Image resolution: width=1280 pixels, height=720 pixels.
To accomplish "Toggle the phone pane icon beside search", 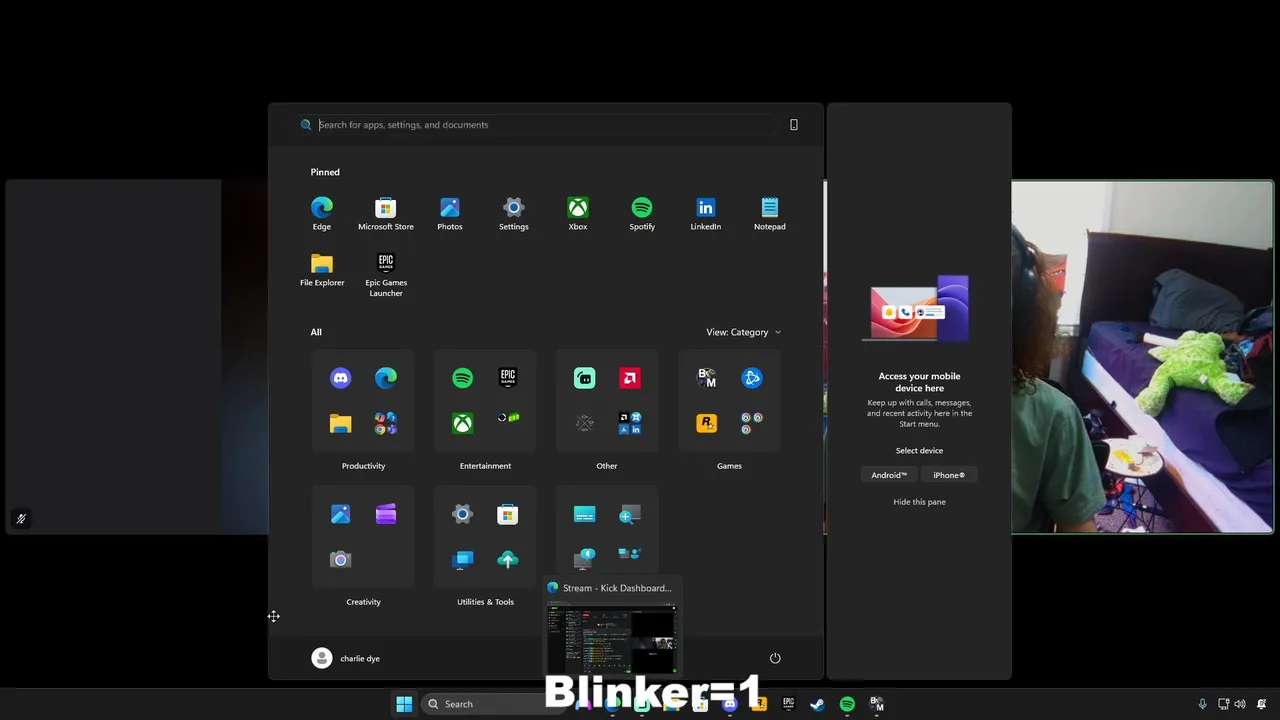I will pyautogui.click(x=794, y=125).
